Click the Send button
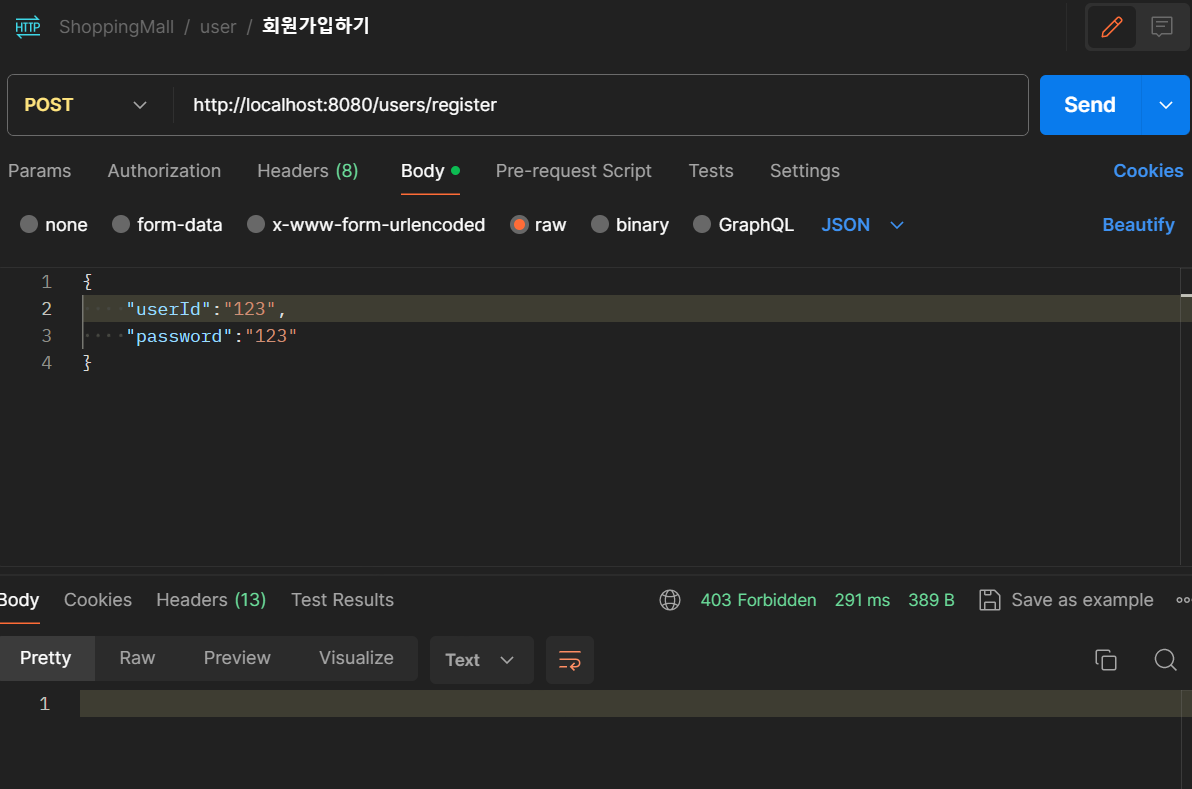Image resolution: width=1192 pixels, height=789 pixels. [x=1089, y=105]
